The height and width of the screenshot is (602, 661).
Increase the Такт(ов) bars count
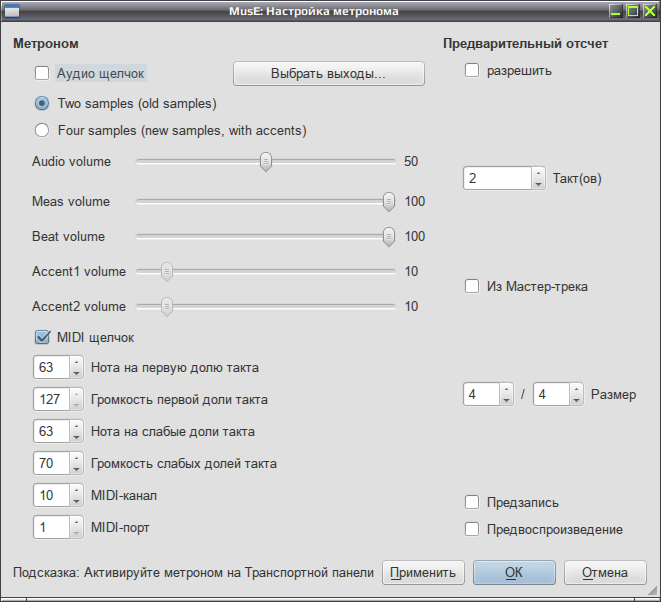[538, 173]
